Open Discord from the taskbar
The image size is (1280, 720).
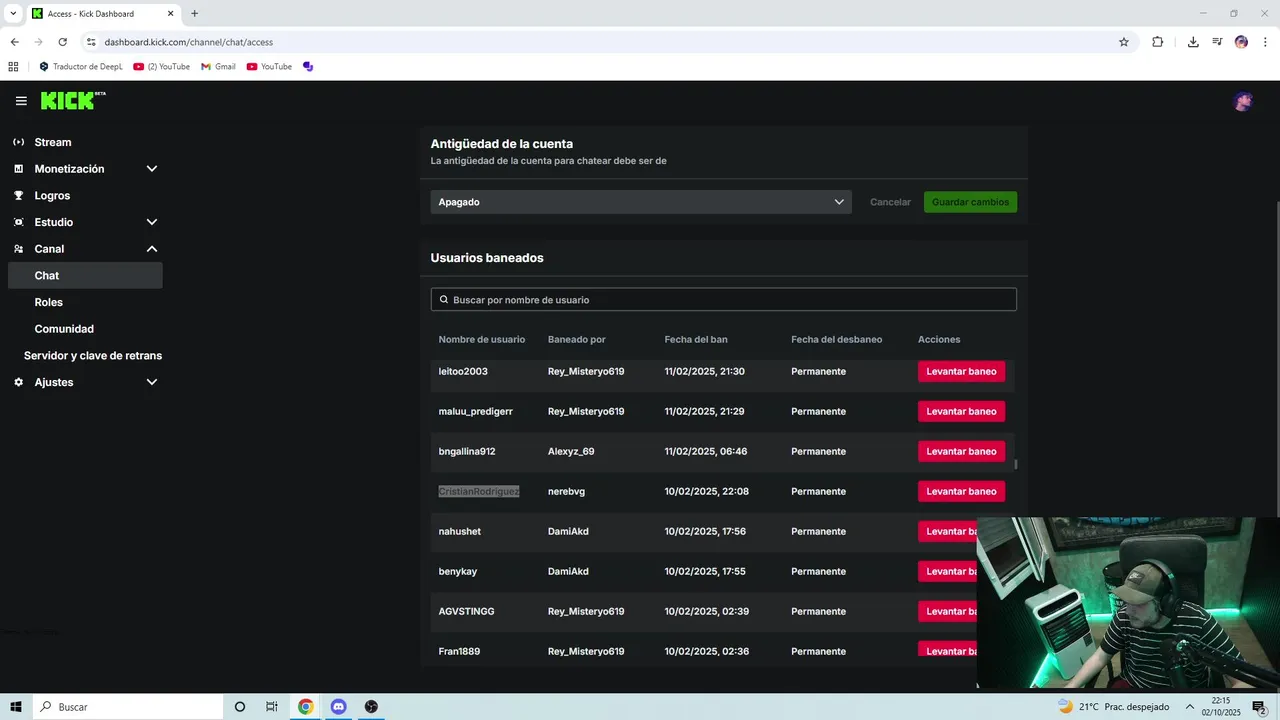tap(338, 707)
